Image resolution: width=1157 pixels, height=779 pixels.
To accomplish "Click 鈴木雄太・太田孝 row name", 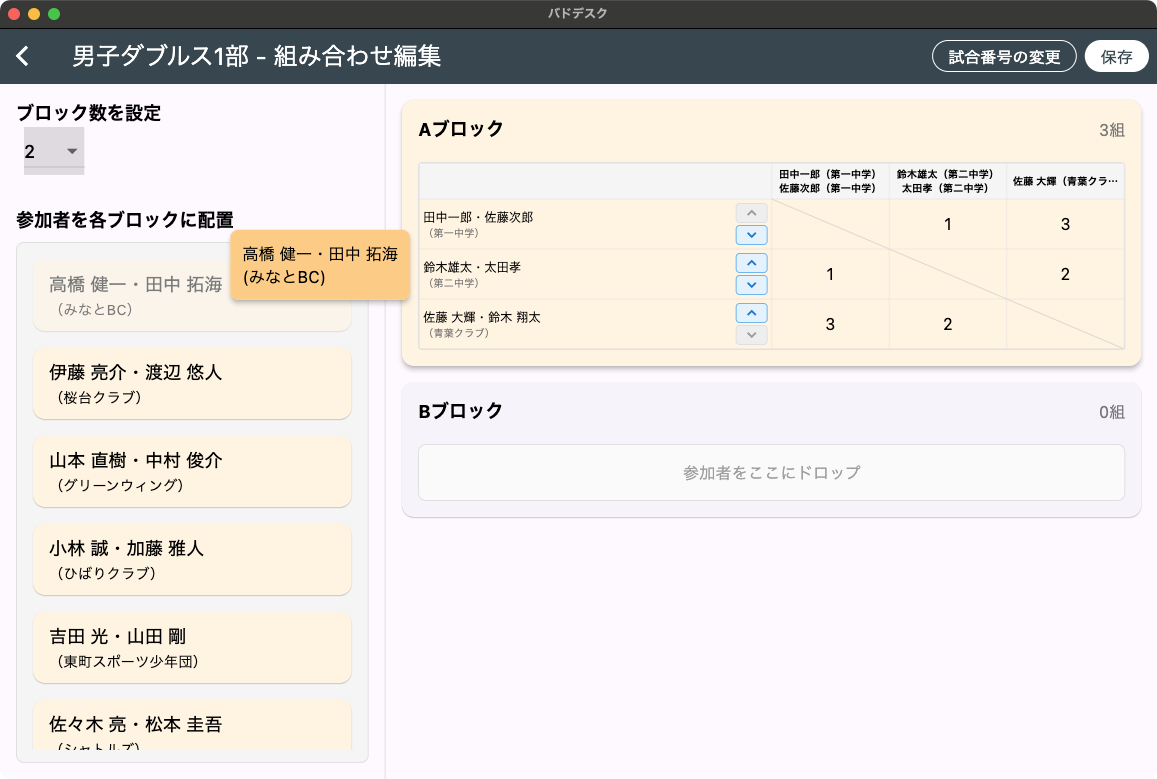I will (x=472, y=267).
